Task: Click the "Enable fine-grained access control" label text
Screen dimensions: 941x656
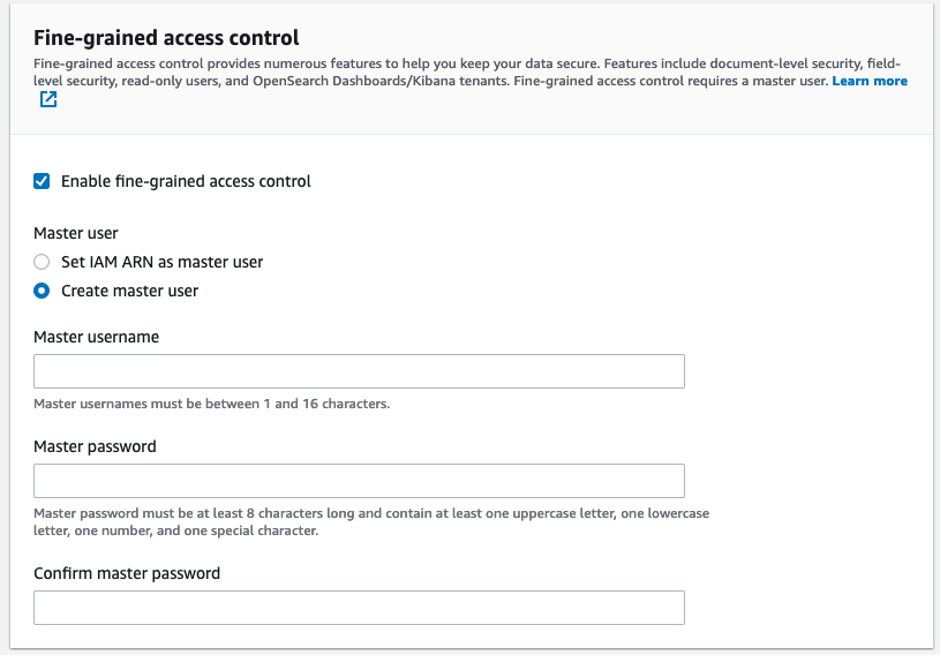Action: 186,181
